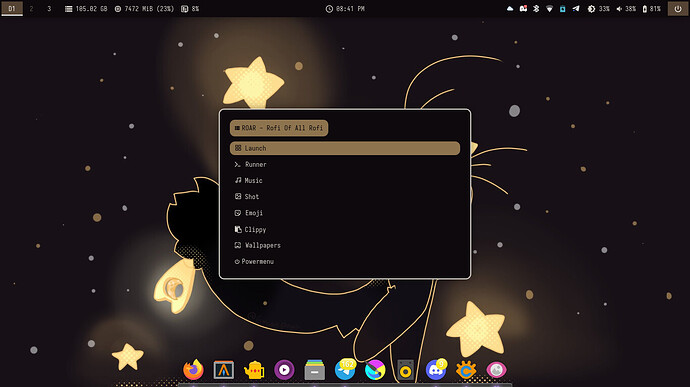This screenshot has height=387, width=690.
Task: Click the Wi-Fi status icon
Action: click(x=549, y=8)
